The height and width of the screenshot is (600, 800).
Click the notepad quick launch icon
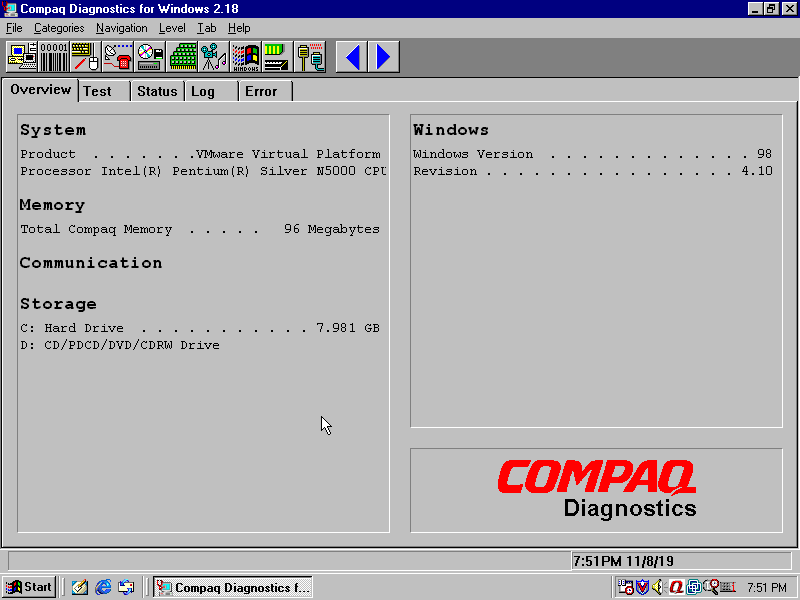tap(80, 587)
